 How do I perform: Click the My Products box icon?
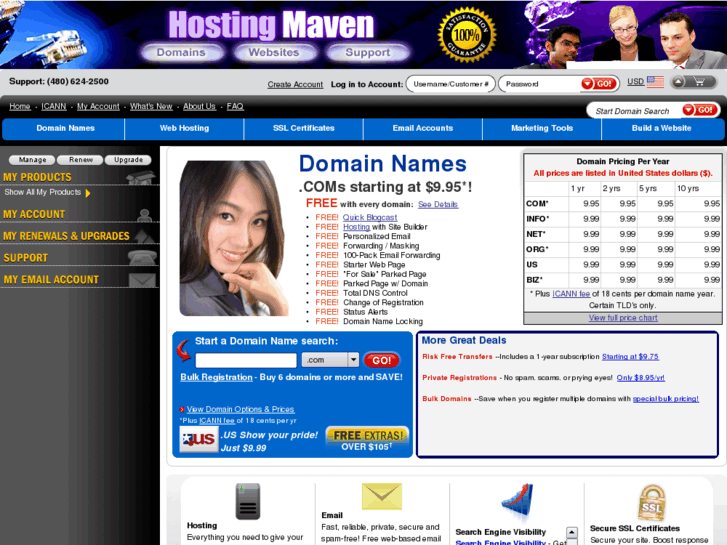coord(140,177)
